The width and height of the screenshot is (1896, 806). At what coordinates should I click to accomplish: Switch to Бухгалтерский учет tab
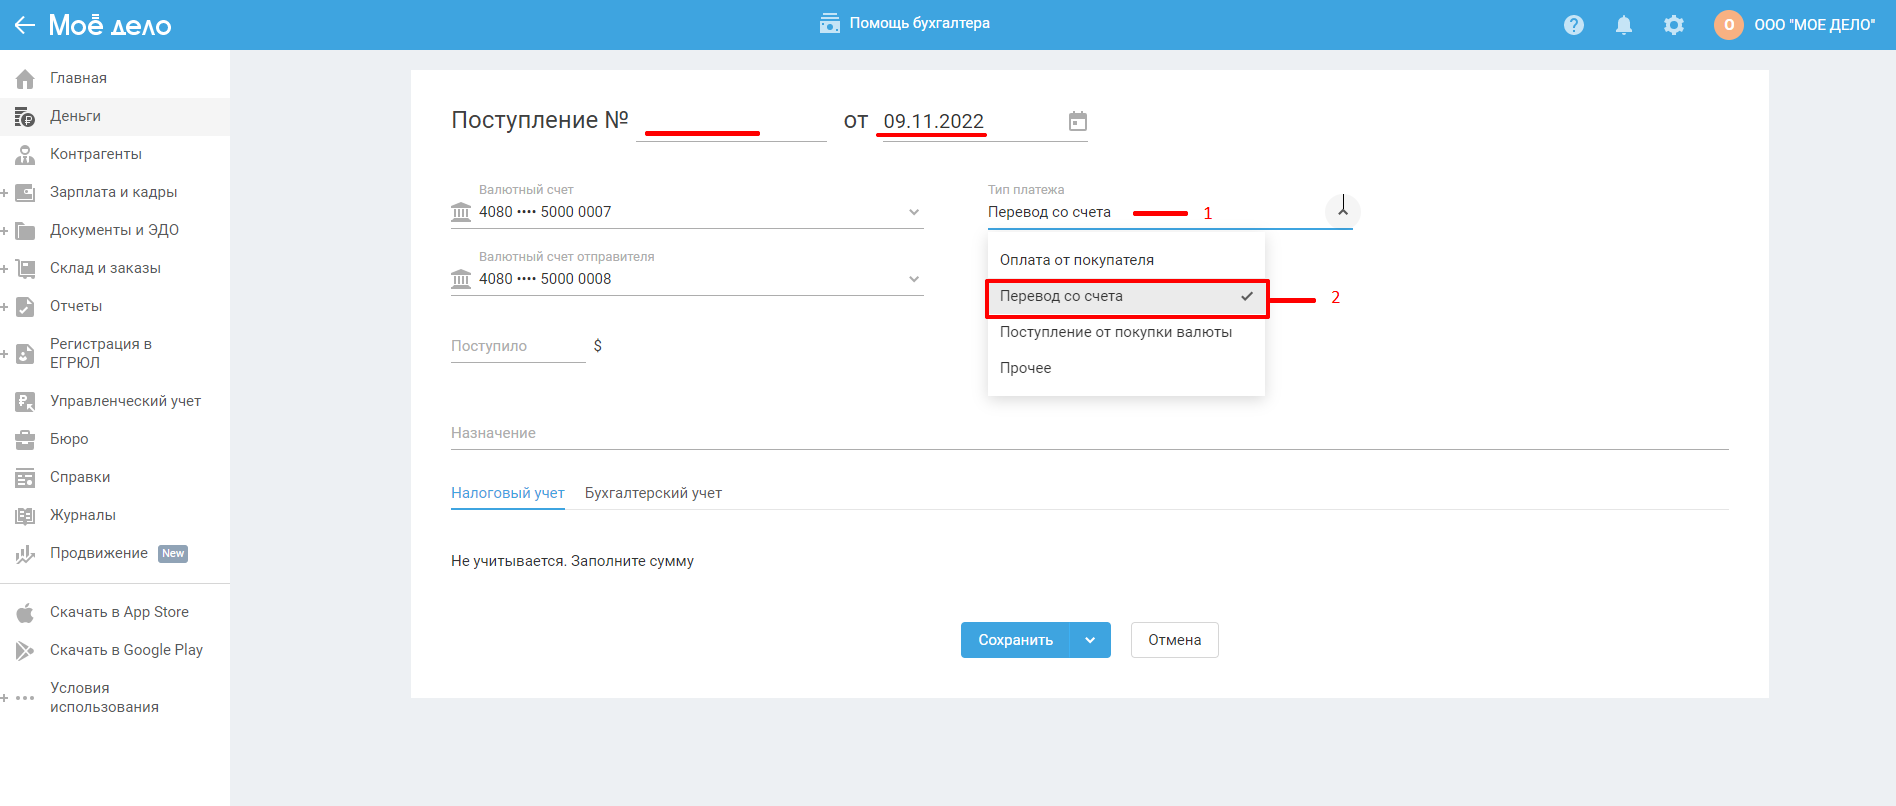[653, 493]
